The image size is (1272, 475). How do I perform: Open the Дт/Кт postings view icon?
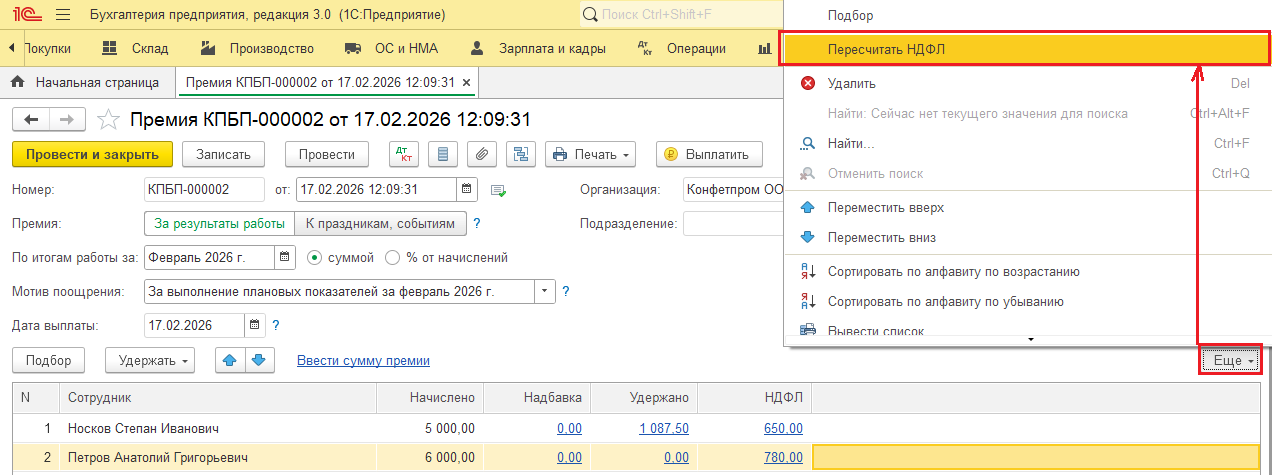click(x=405, y=155)
